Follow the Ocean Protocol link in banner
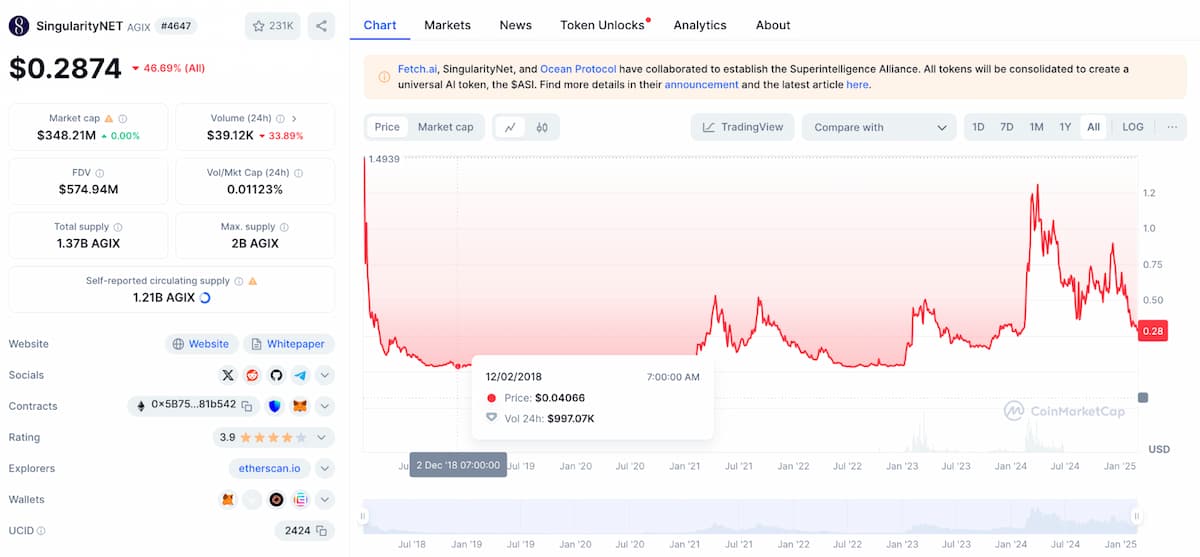Viewport: 1200px width, 557px height. 578,69
